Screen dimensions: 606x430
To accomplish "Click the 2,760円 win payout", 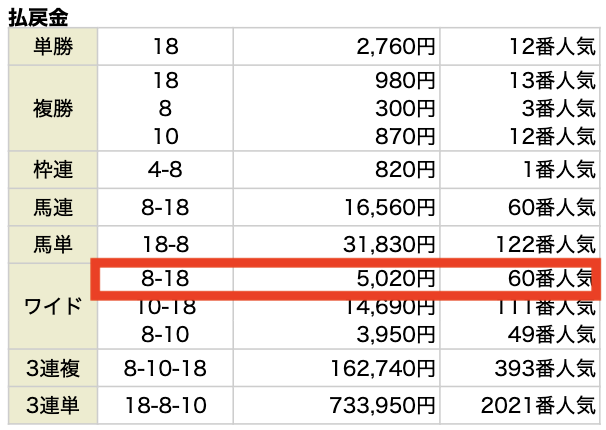I will tap(395, 46).
